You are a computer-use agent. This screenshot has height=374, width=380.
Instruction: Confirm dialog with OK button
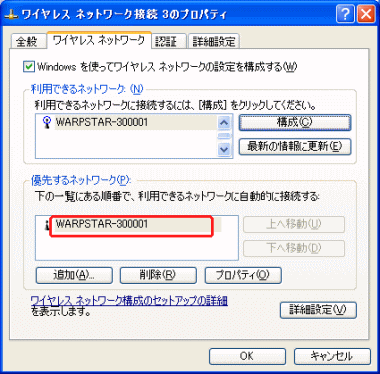[247, 356]
